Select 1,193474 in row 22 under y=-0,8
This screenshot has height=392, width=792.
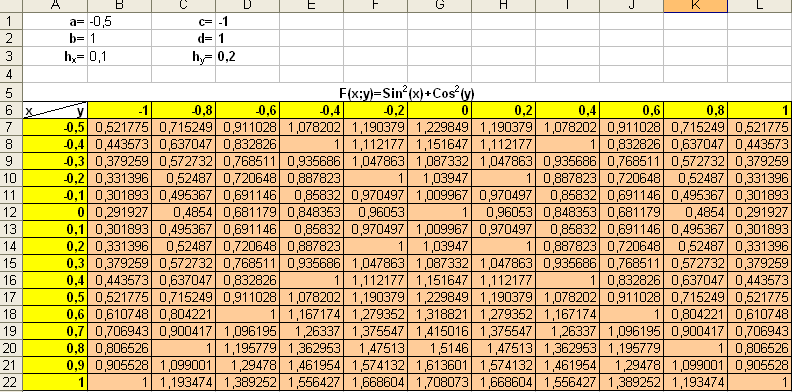point(184,382)
